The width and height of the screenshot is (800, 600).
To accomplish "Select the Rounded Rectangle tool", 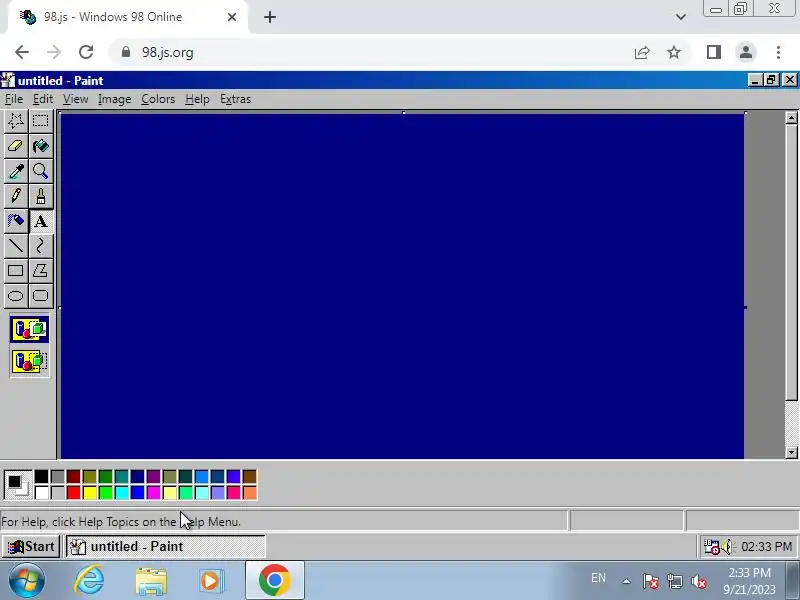I will (41, 296).
